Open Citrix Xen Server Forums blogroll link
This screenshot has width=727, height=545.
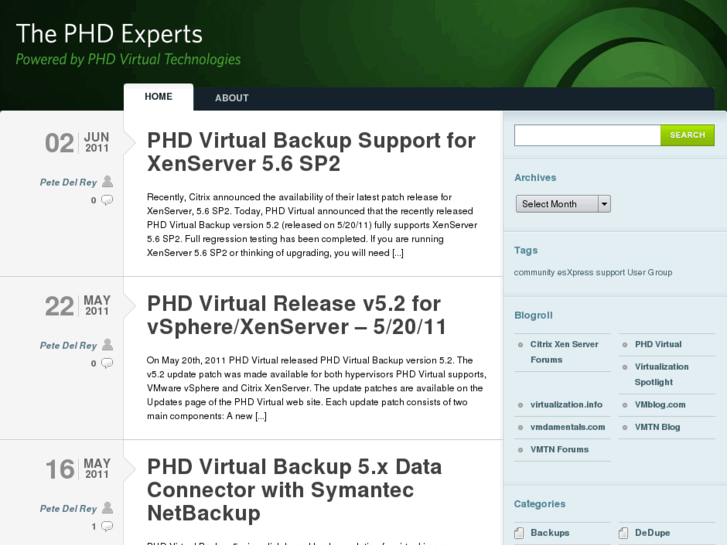(x=564, y=352)
